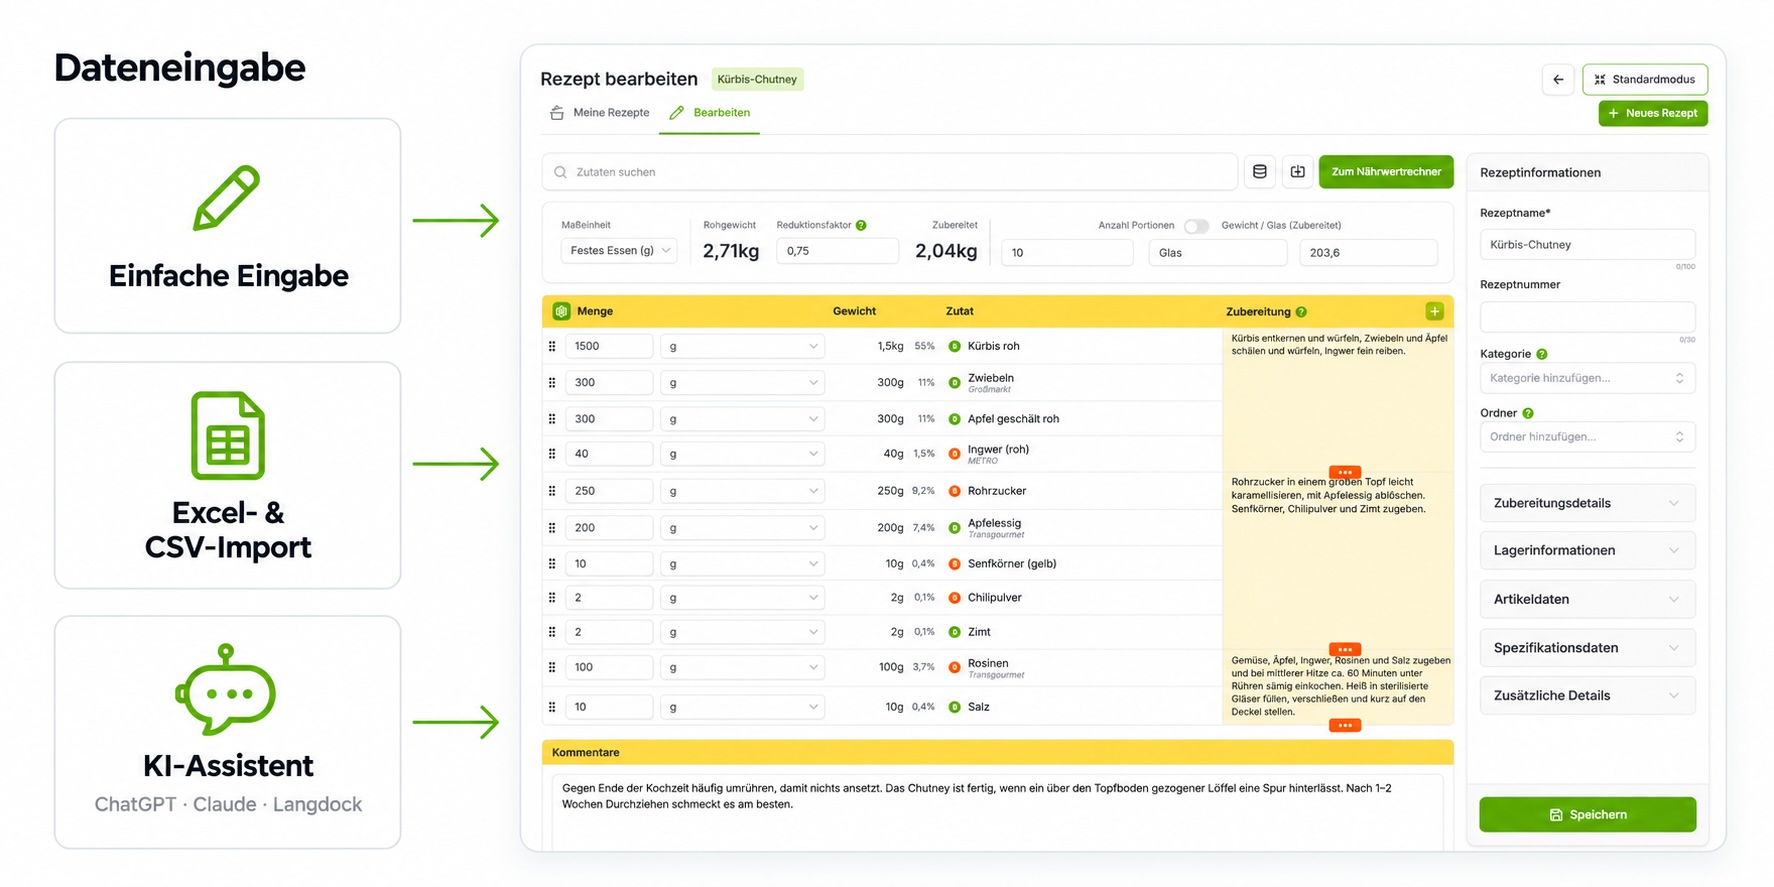Expand the Spezifikationsdaten section
Viewport: 1774px width, 887px height.
tap(1587, 648)
